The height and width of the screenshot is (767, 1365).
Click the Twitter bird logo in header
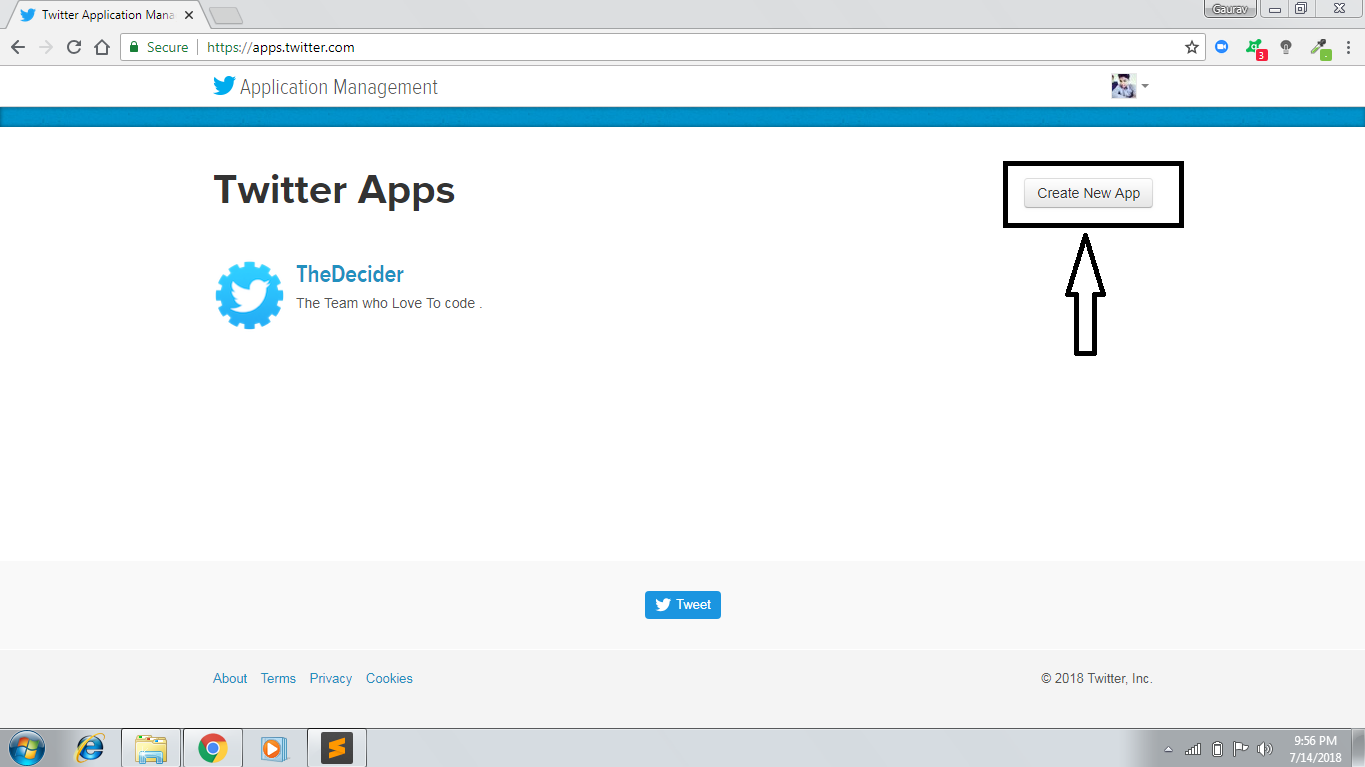pos(224,86)
